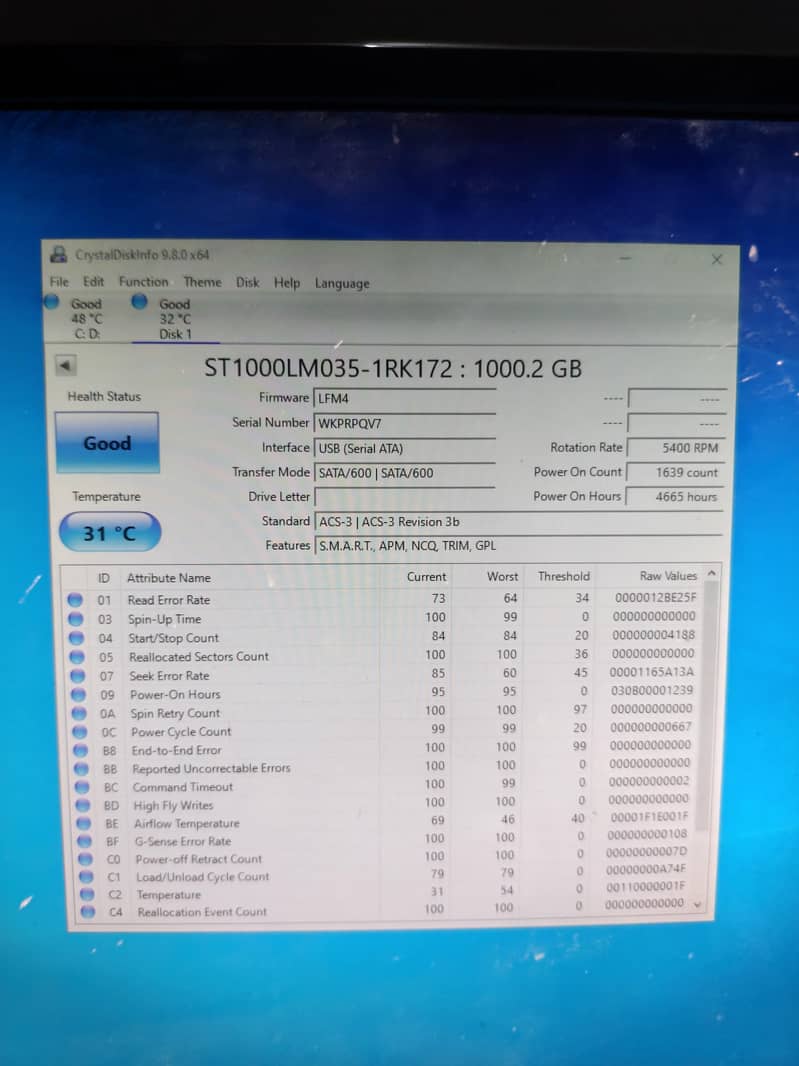Close the CrystalDiskInfo window
This screenshot has height=1066, width=799.
pos(717,260)
